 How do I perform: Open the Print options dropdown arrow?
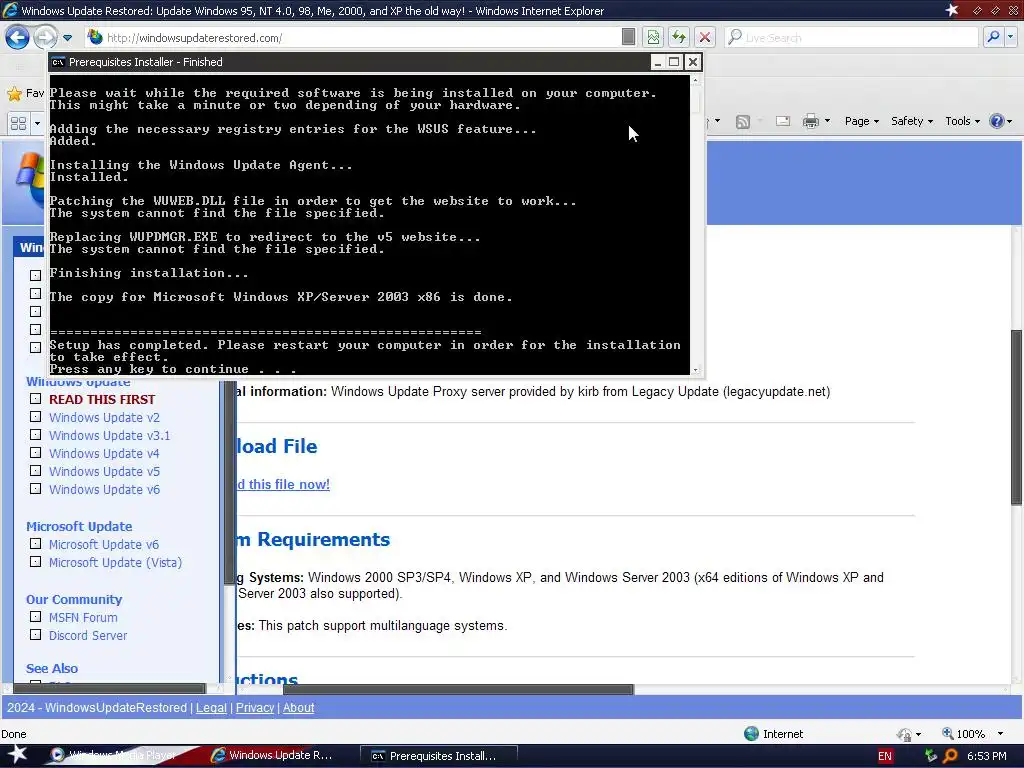click(827, 121)
